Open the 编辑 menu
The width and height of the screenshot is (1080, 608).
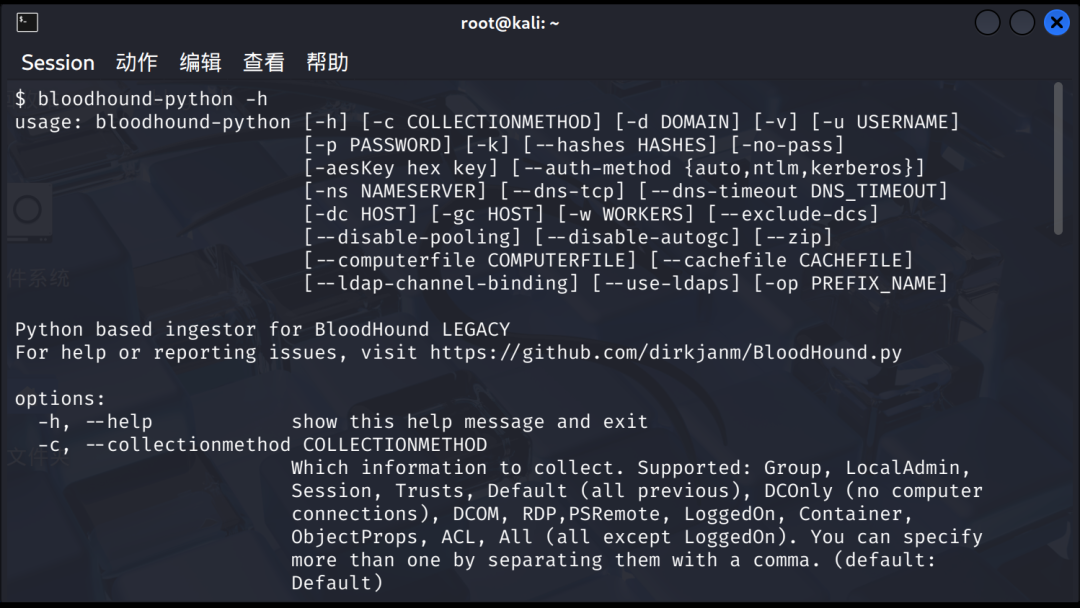200,62
